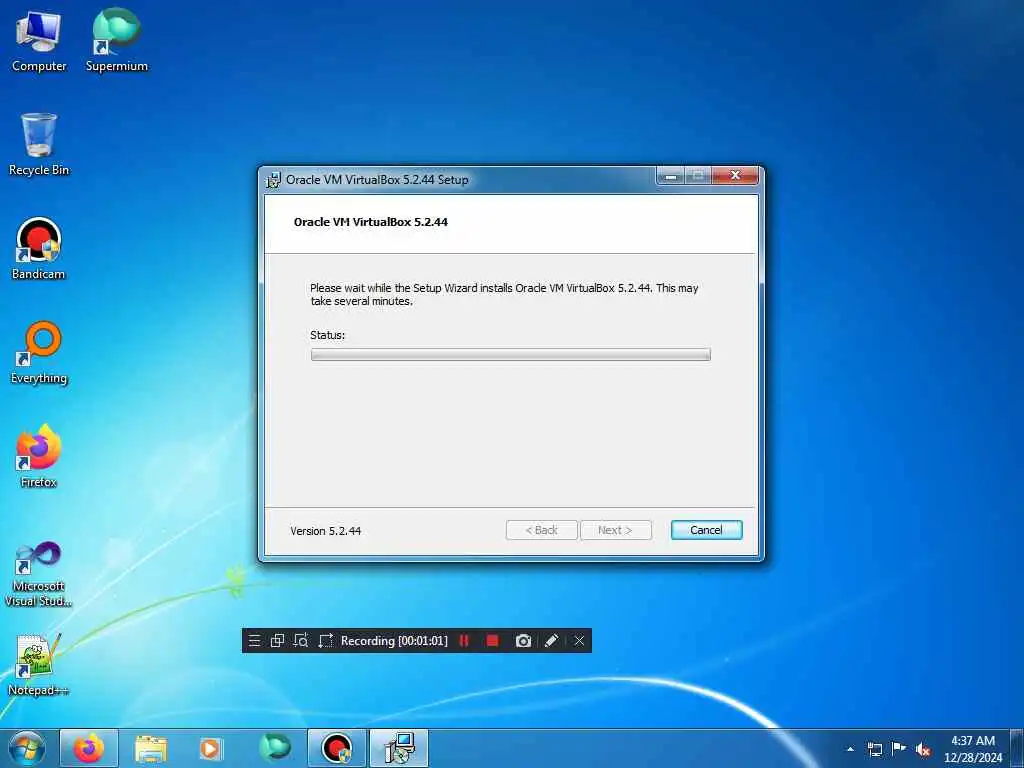1024x768 pixels.
Task: Click the "Status:" label
Action: pos(327,335)
